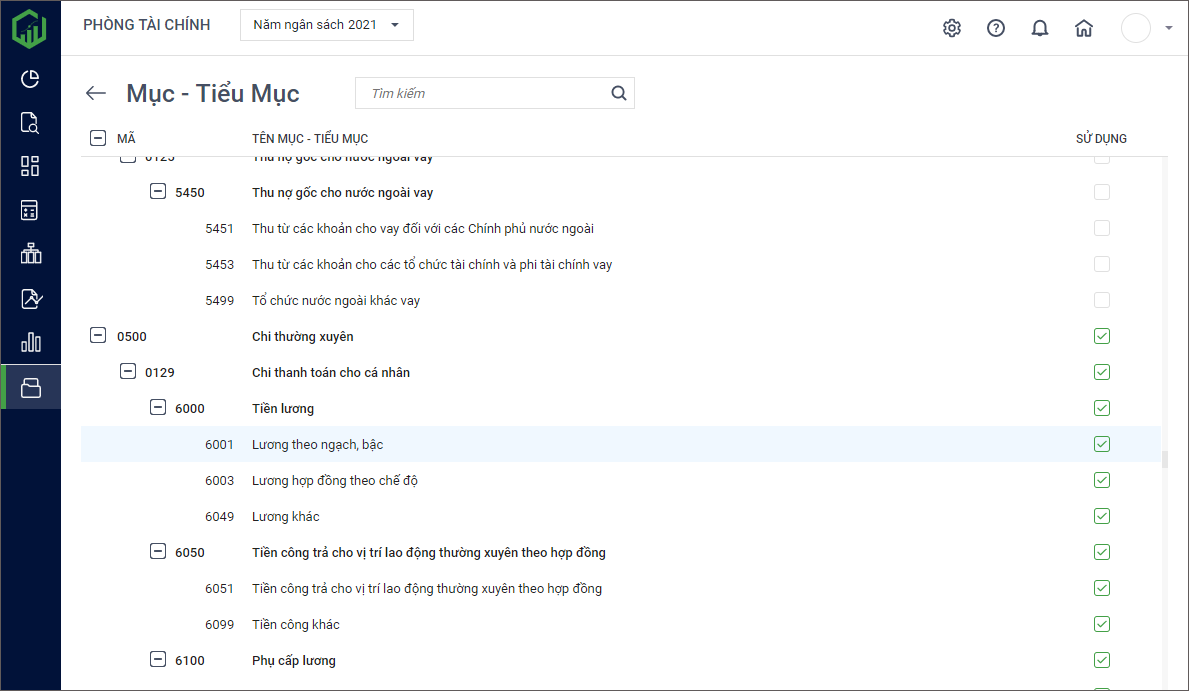Open the pie chart sidebar icon
Viewport: 1189px width, 691px height.
pyautogui.click(x=30, y=79)
